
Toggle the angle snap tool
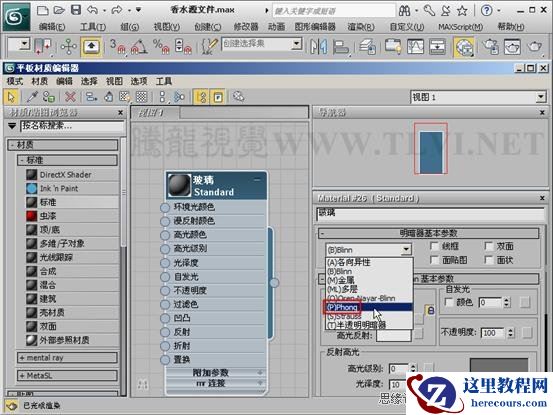[139, 47]
